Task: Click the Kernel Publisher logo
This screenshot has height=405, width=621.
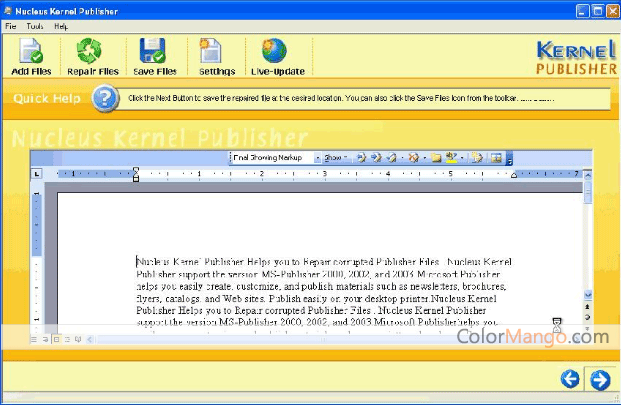Action: coord(575,57)
